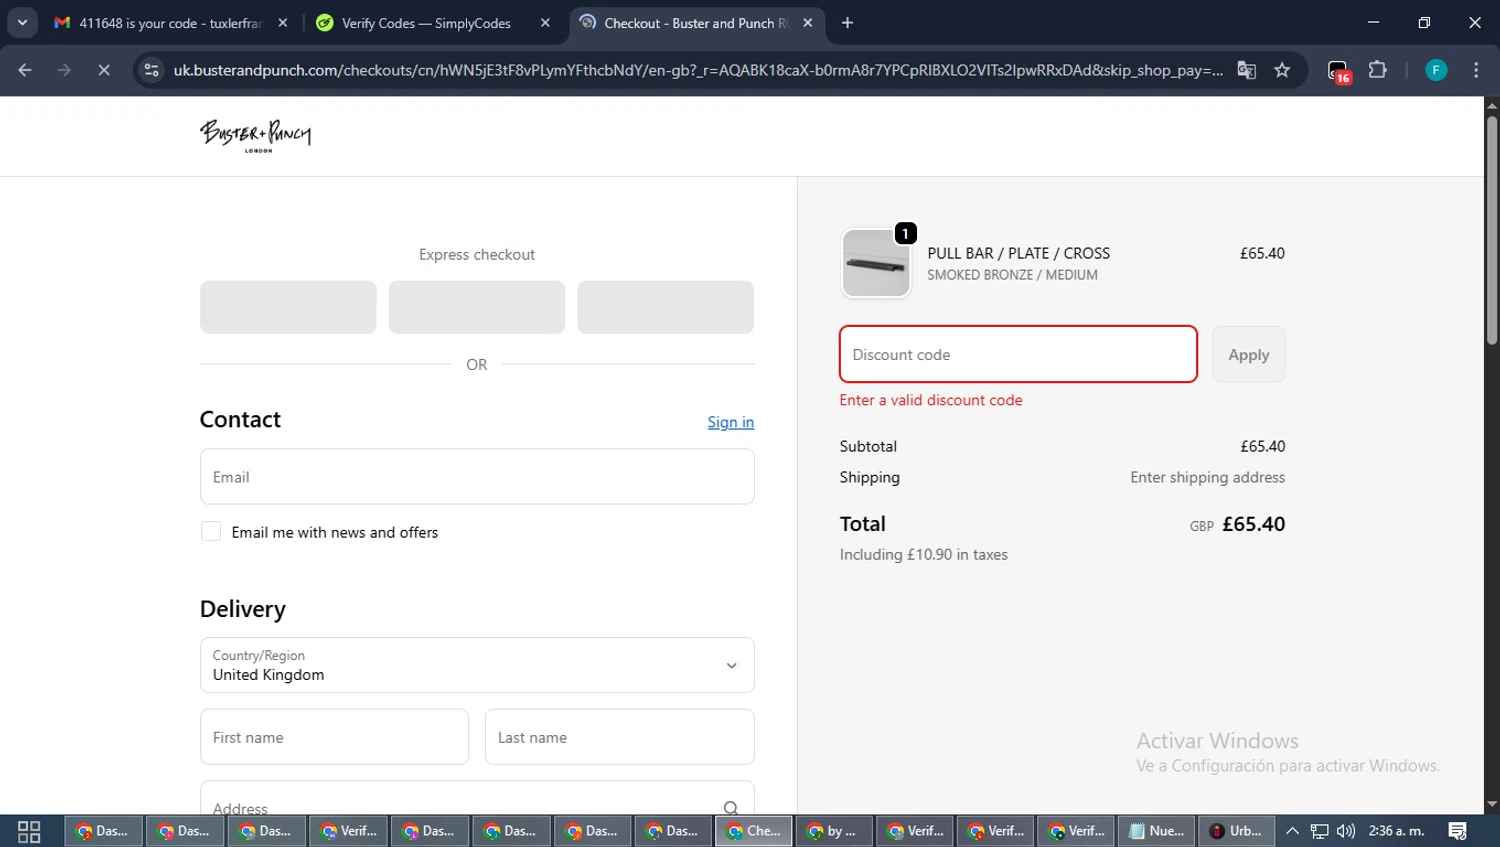Image resolution: width=1500 pixels, height=847 pixels.
Task: Click the 'Enter shipping address' text
Action: [1208, 477]
